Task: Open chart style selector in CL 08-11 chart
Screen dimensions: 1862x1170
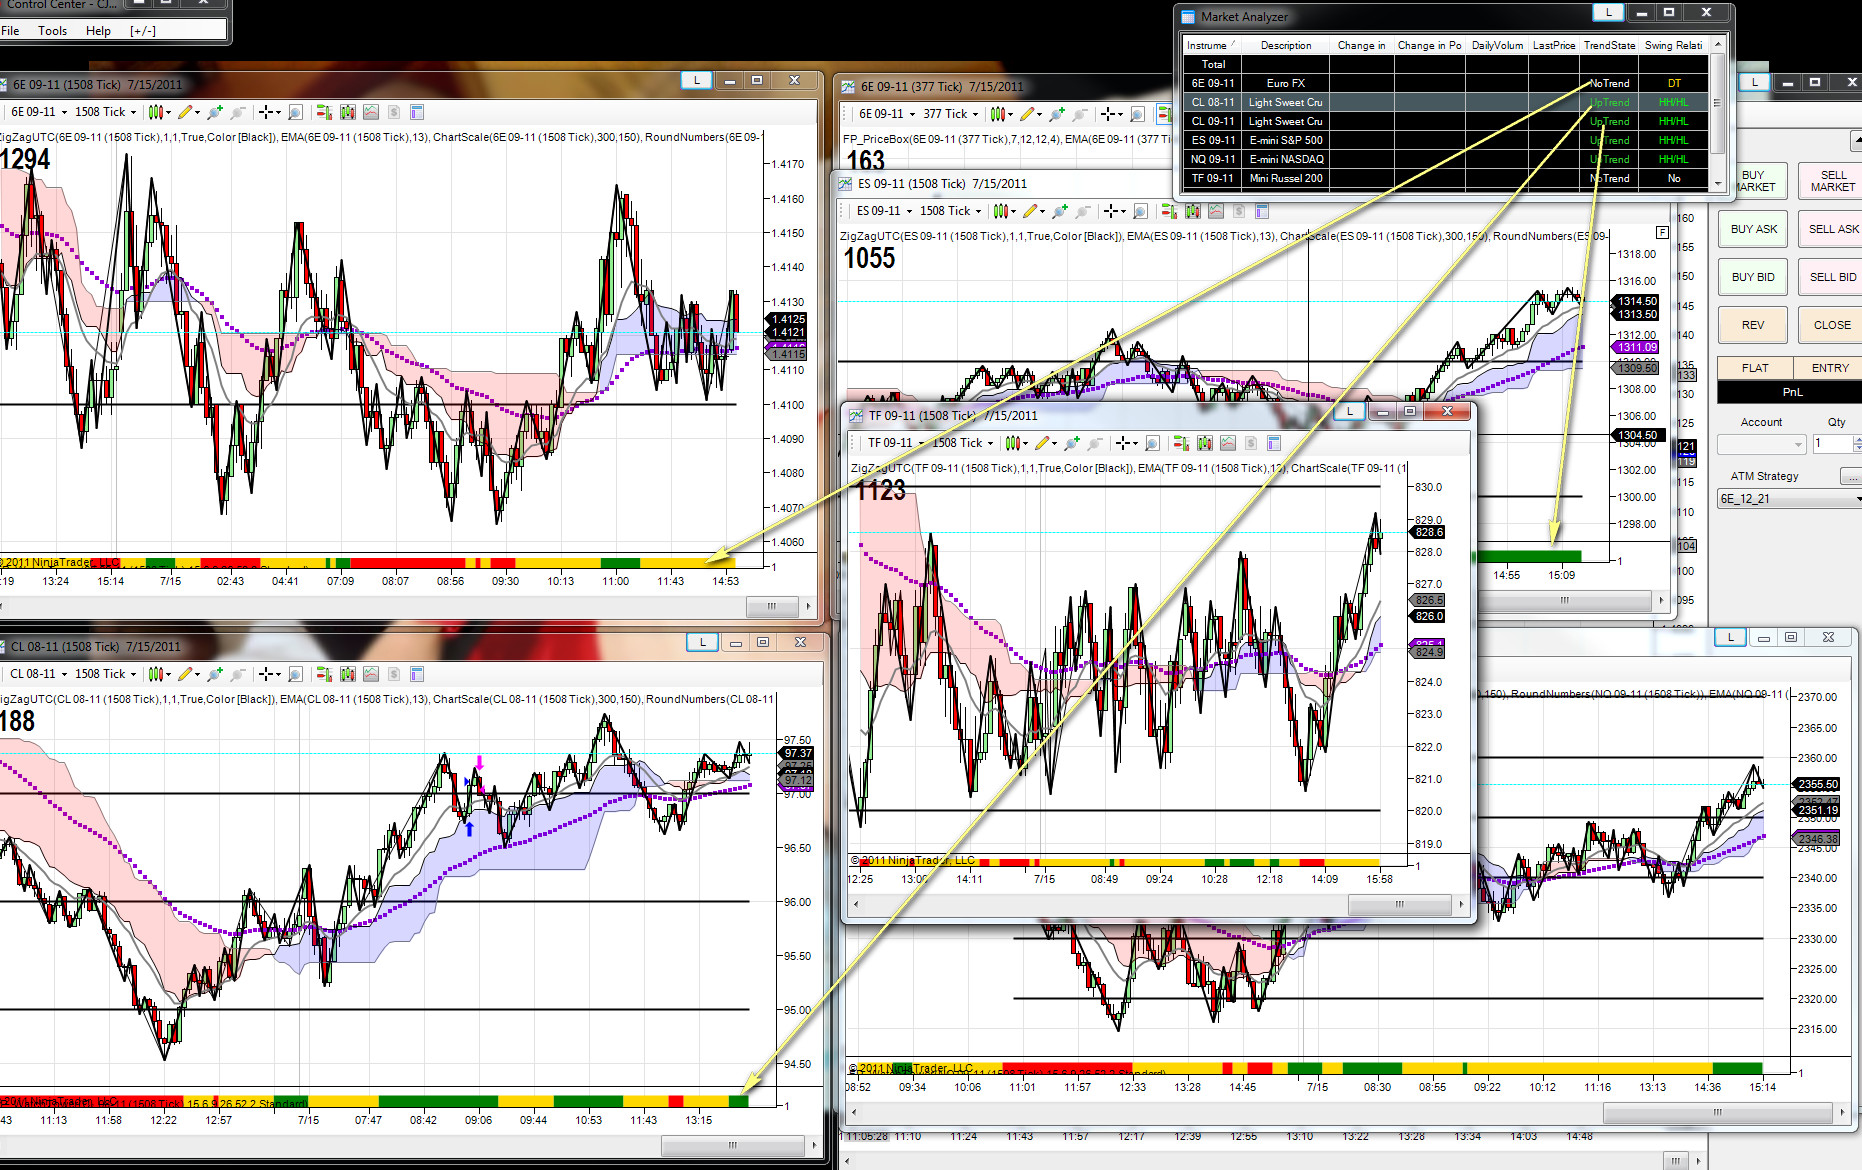Action: click(x=158, y=674)
